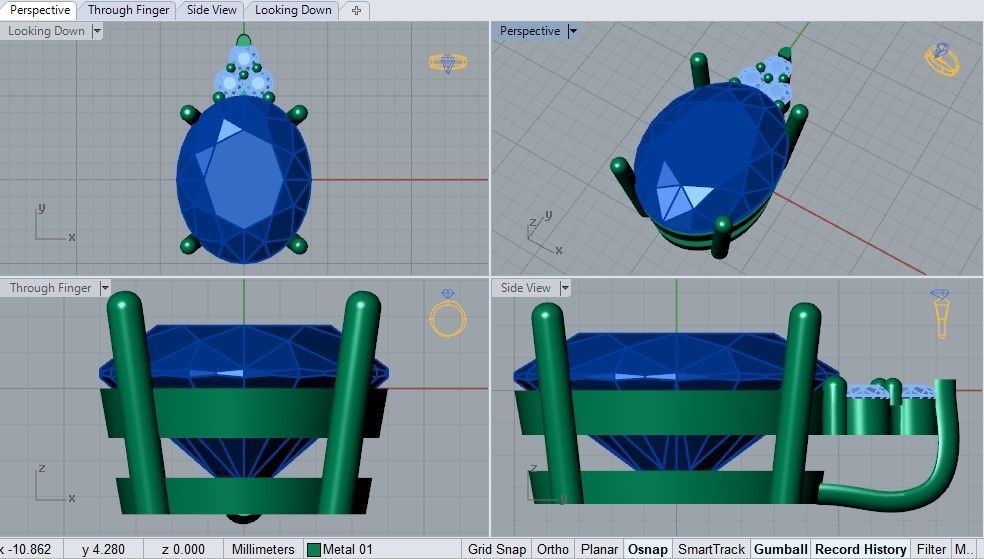Switch to the Through Finger tab
The width and height of the screenshot is (984, 559).
point(128,10)
